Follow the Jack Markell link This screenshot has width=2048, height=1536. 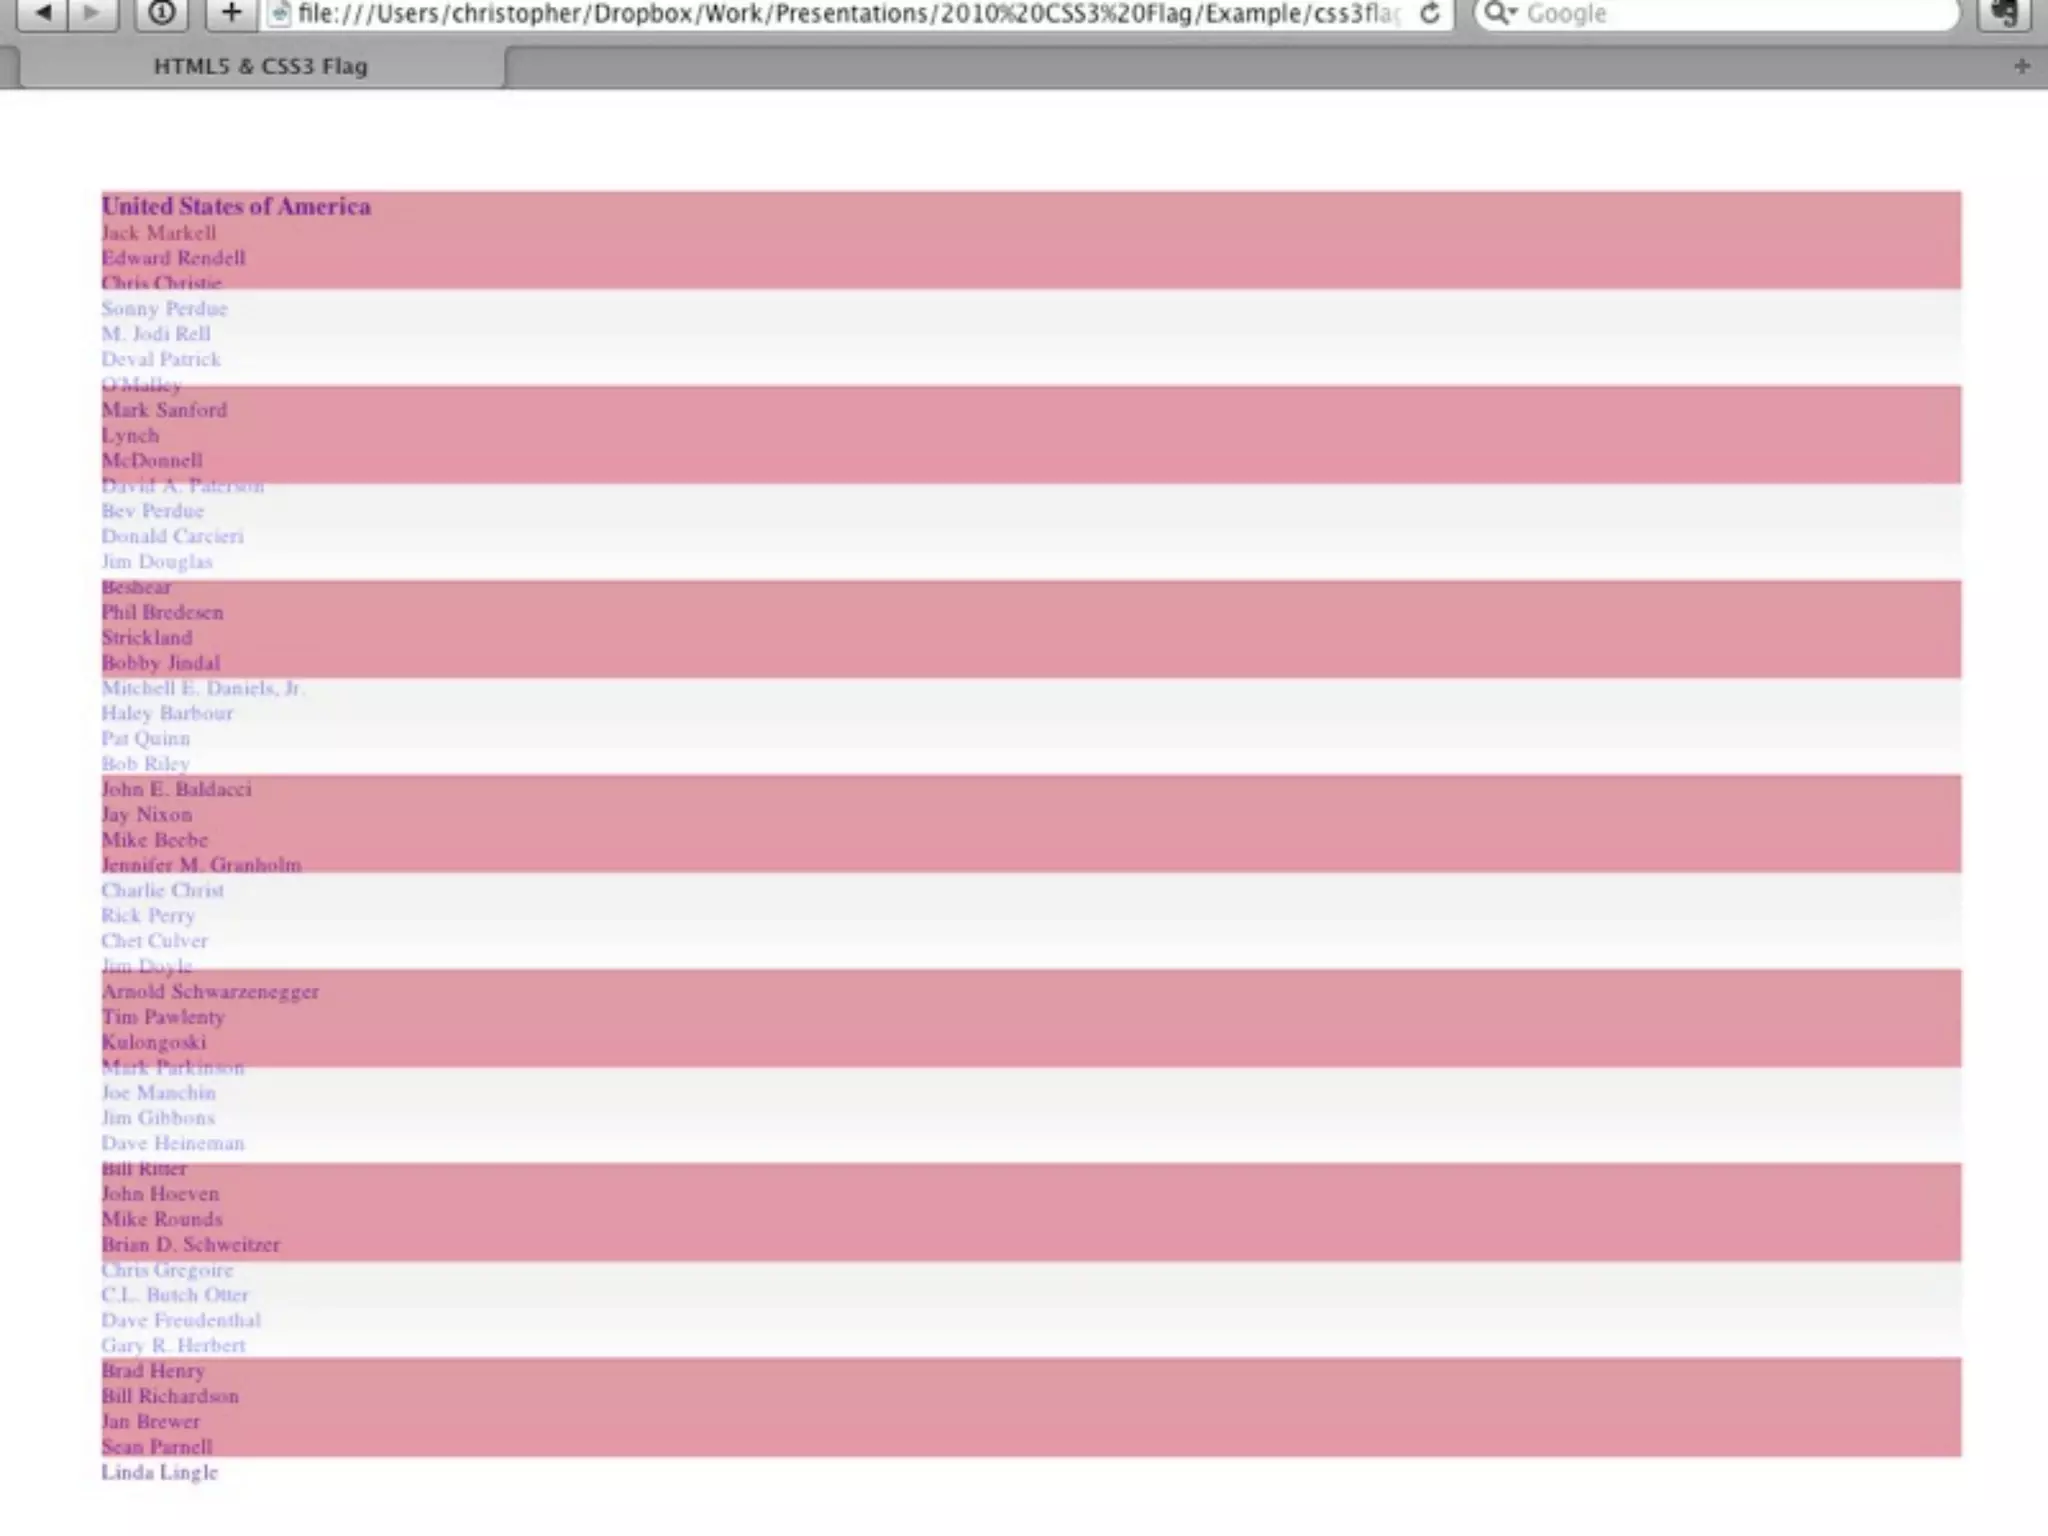159,233
